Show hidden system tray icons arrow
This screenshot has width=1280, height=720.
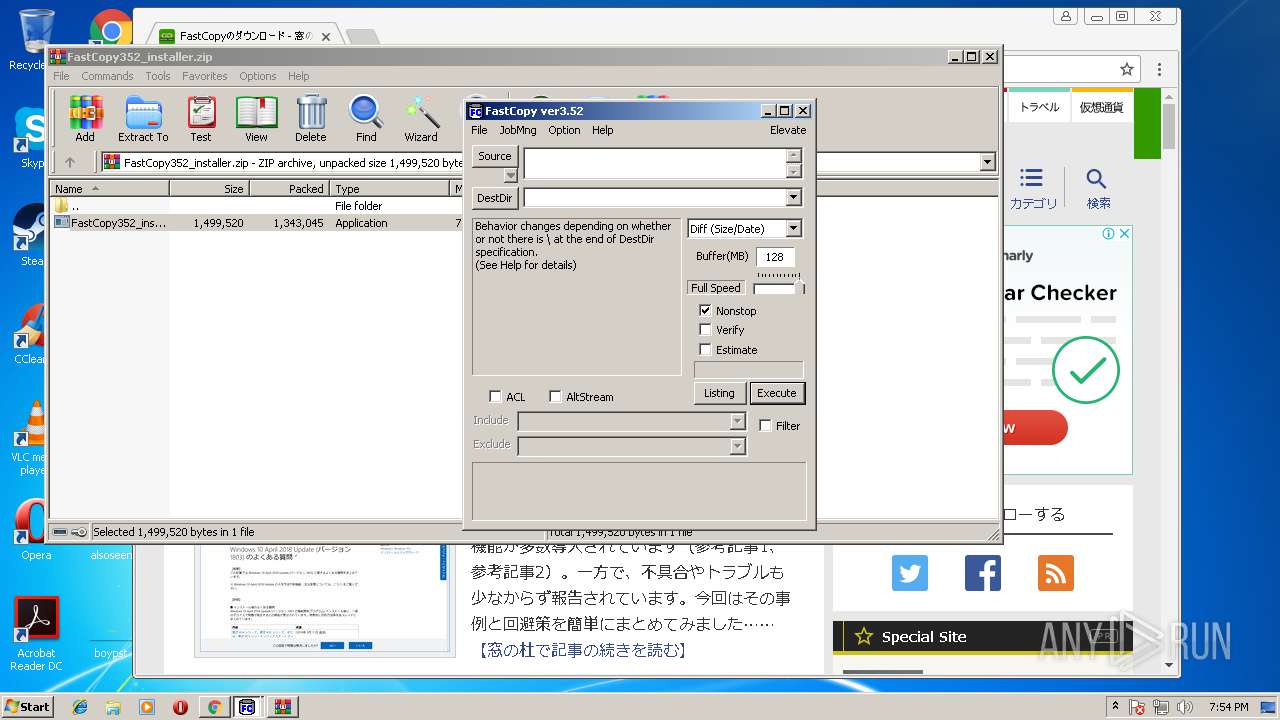coord(1115,707)
